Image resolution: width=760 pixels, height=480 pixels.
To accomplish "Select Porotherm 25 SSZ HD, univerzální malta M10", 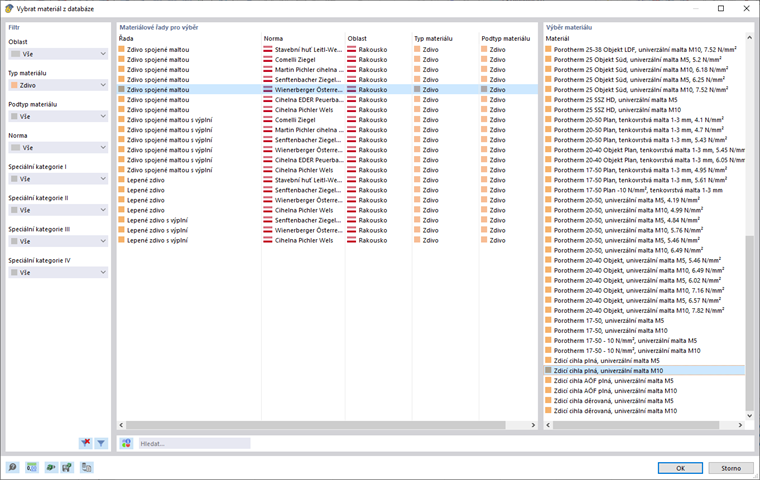I will pyautogui.click(x=645, y=110).
